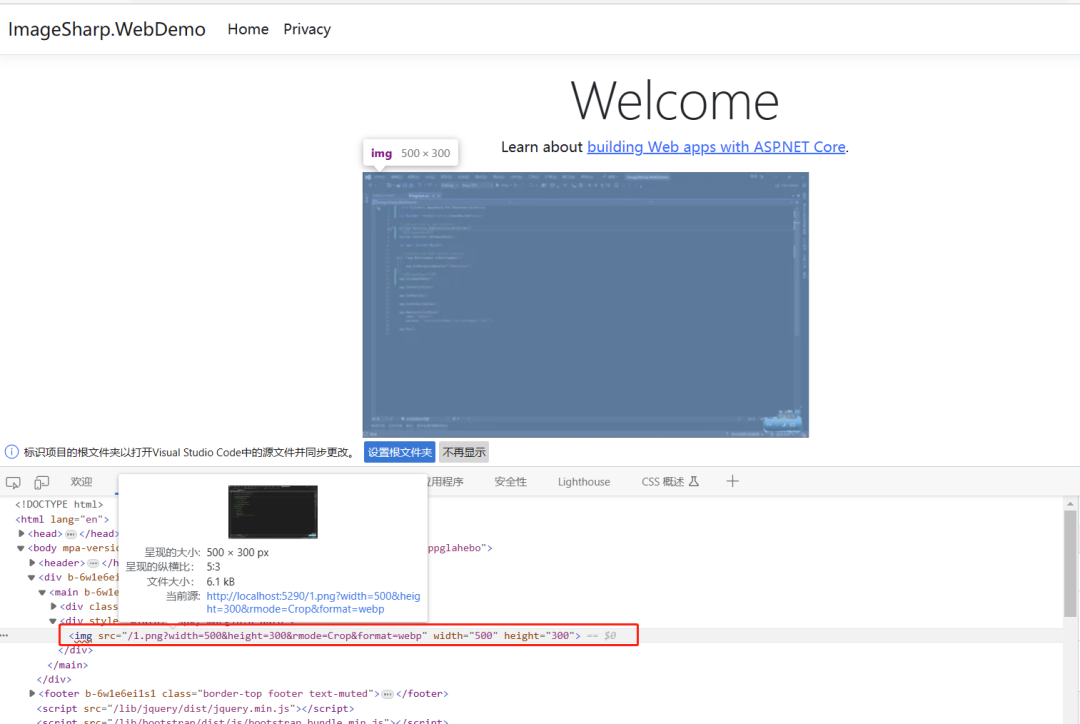
Task: Click the 设置根文件夹 button
Action: (399, 453)
